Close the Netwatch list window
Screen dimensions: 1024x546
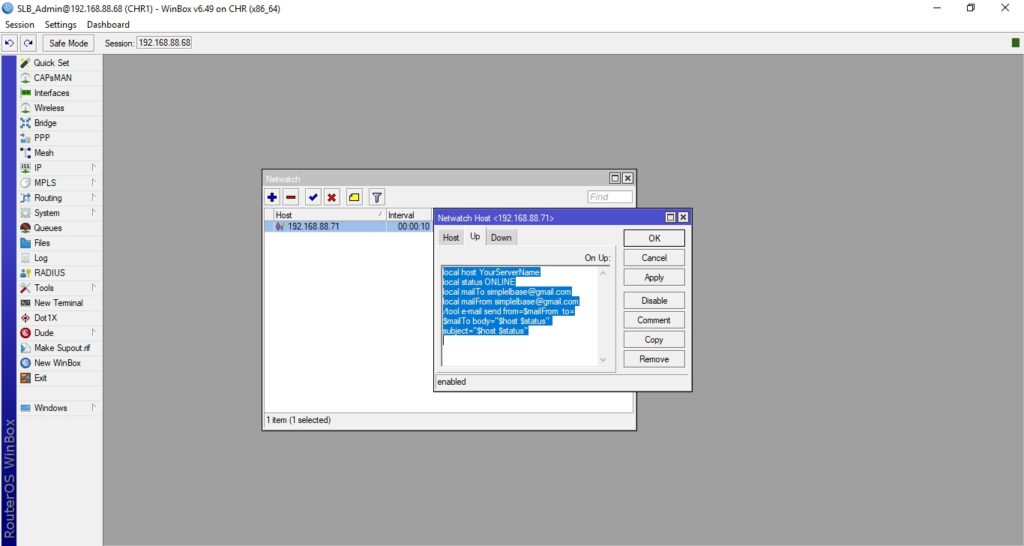(628, 178)
